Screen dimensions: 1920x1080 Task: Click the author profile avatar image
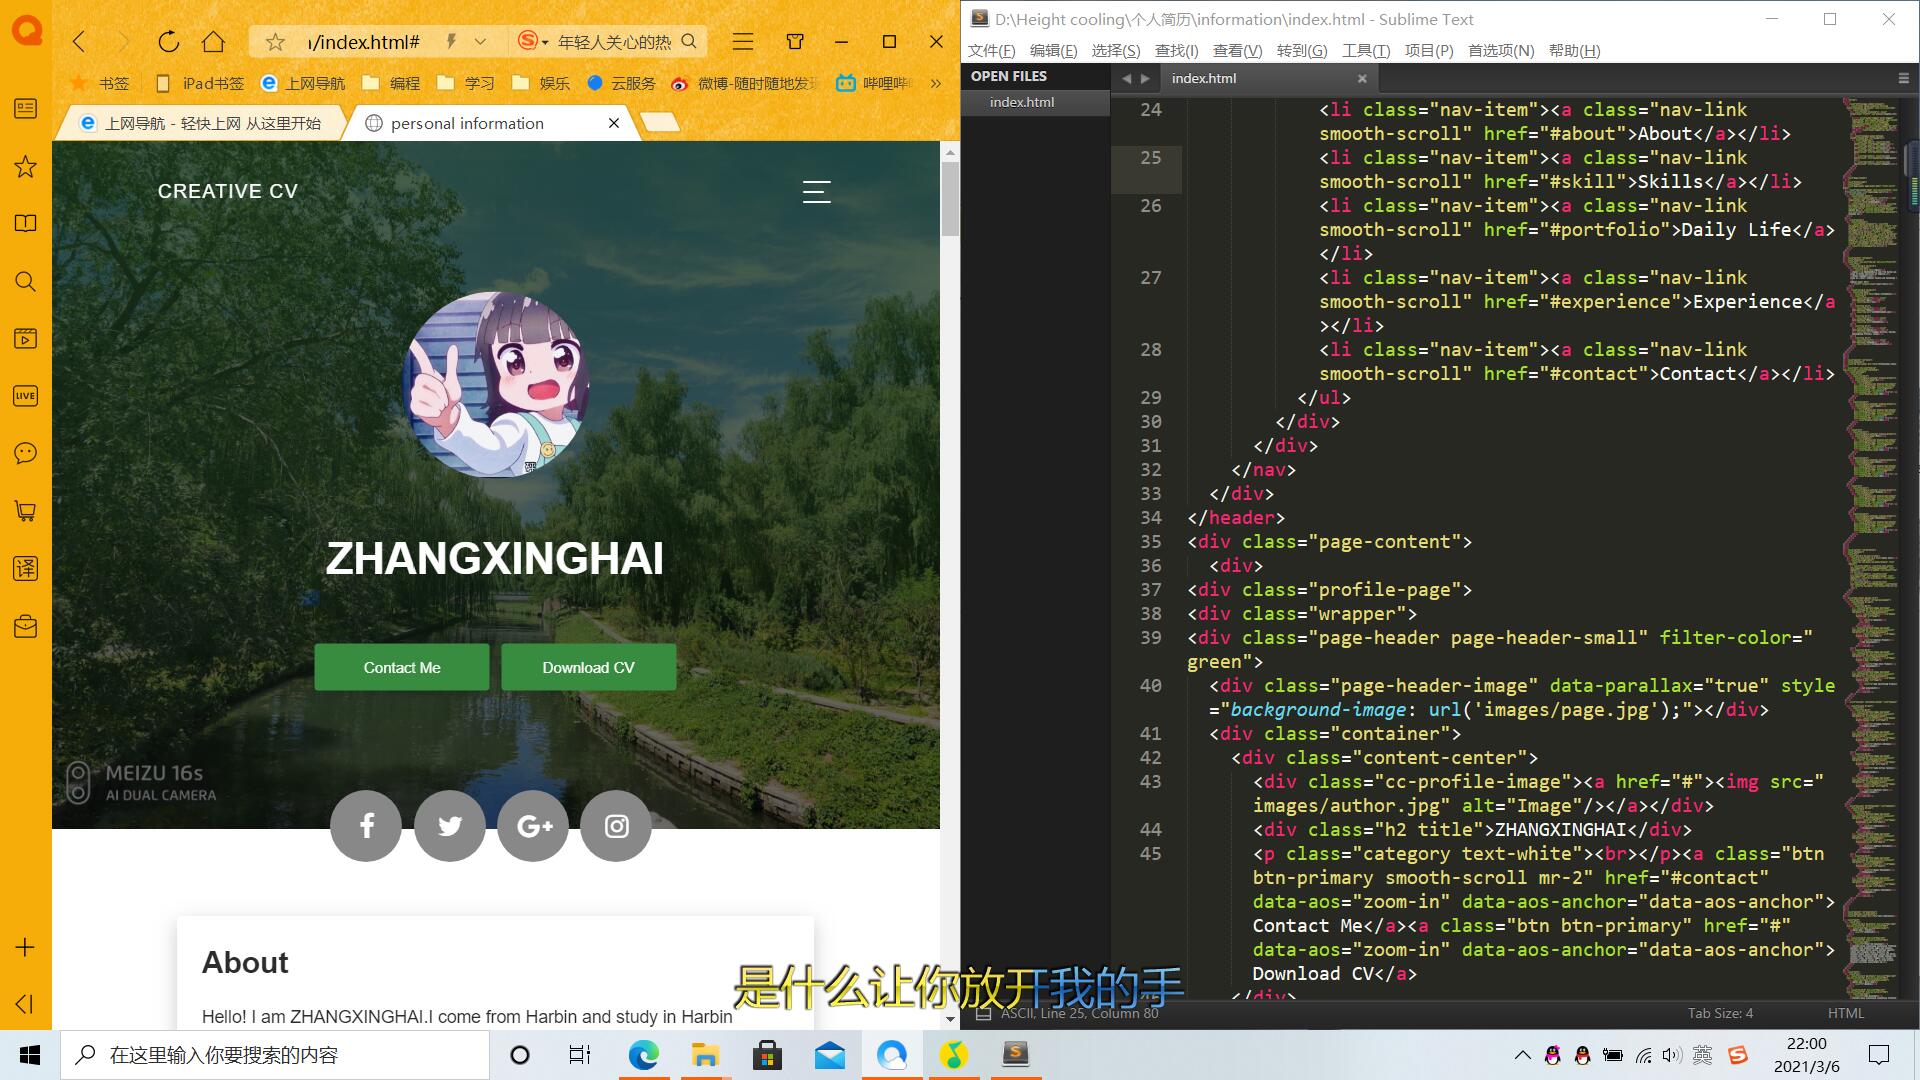(496, 384)
